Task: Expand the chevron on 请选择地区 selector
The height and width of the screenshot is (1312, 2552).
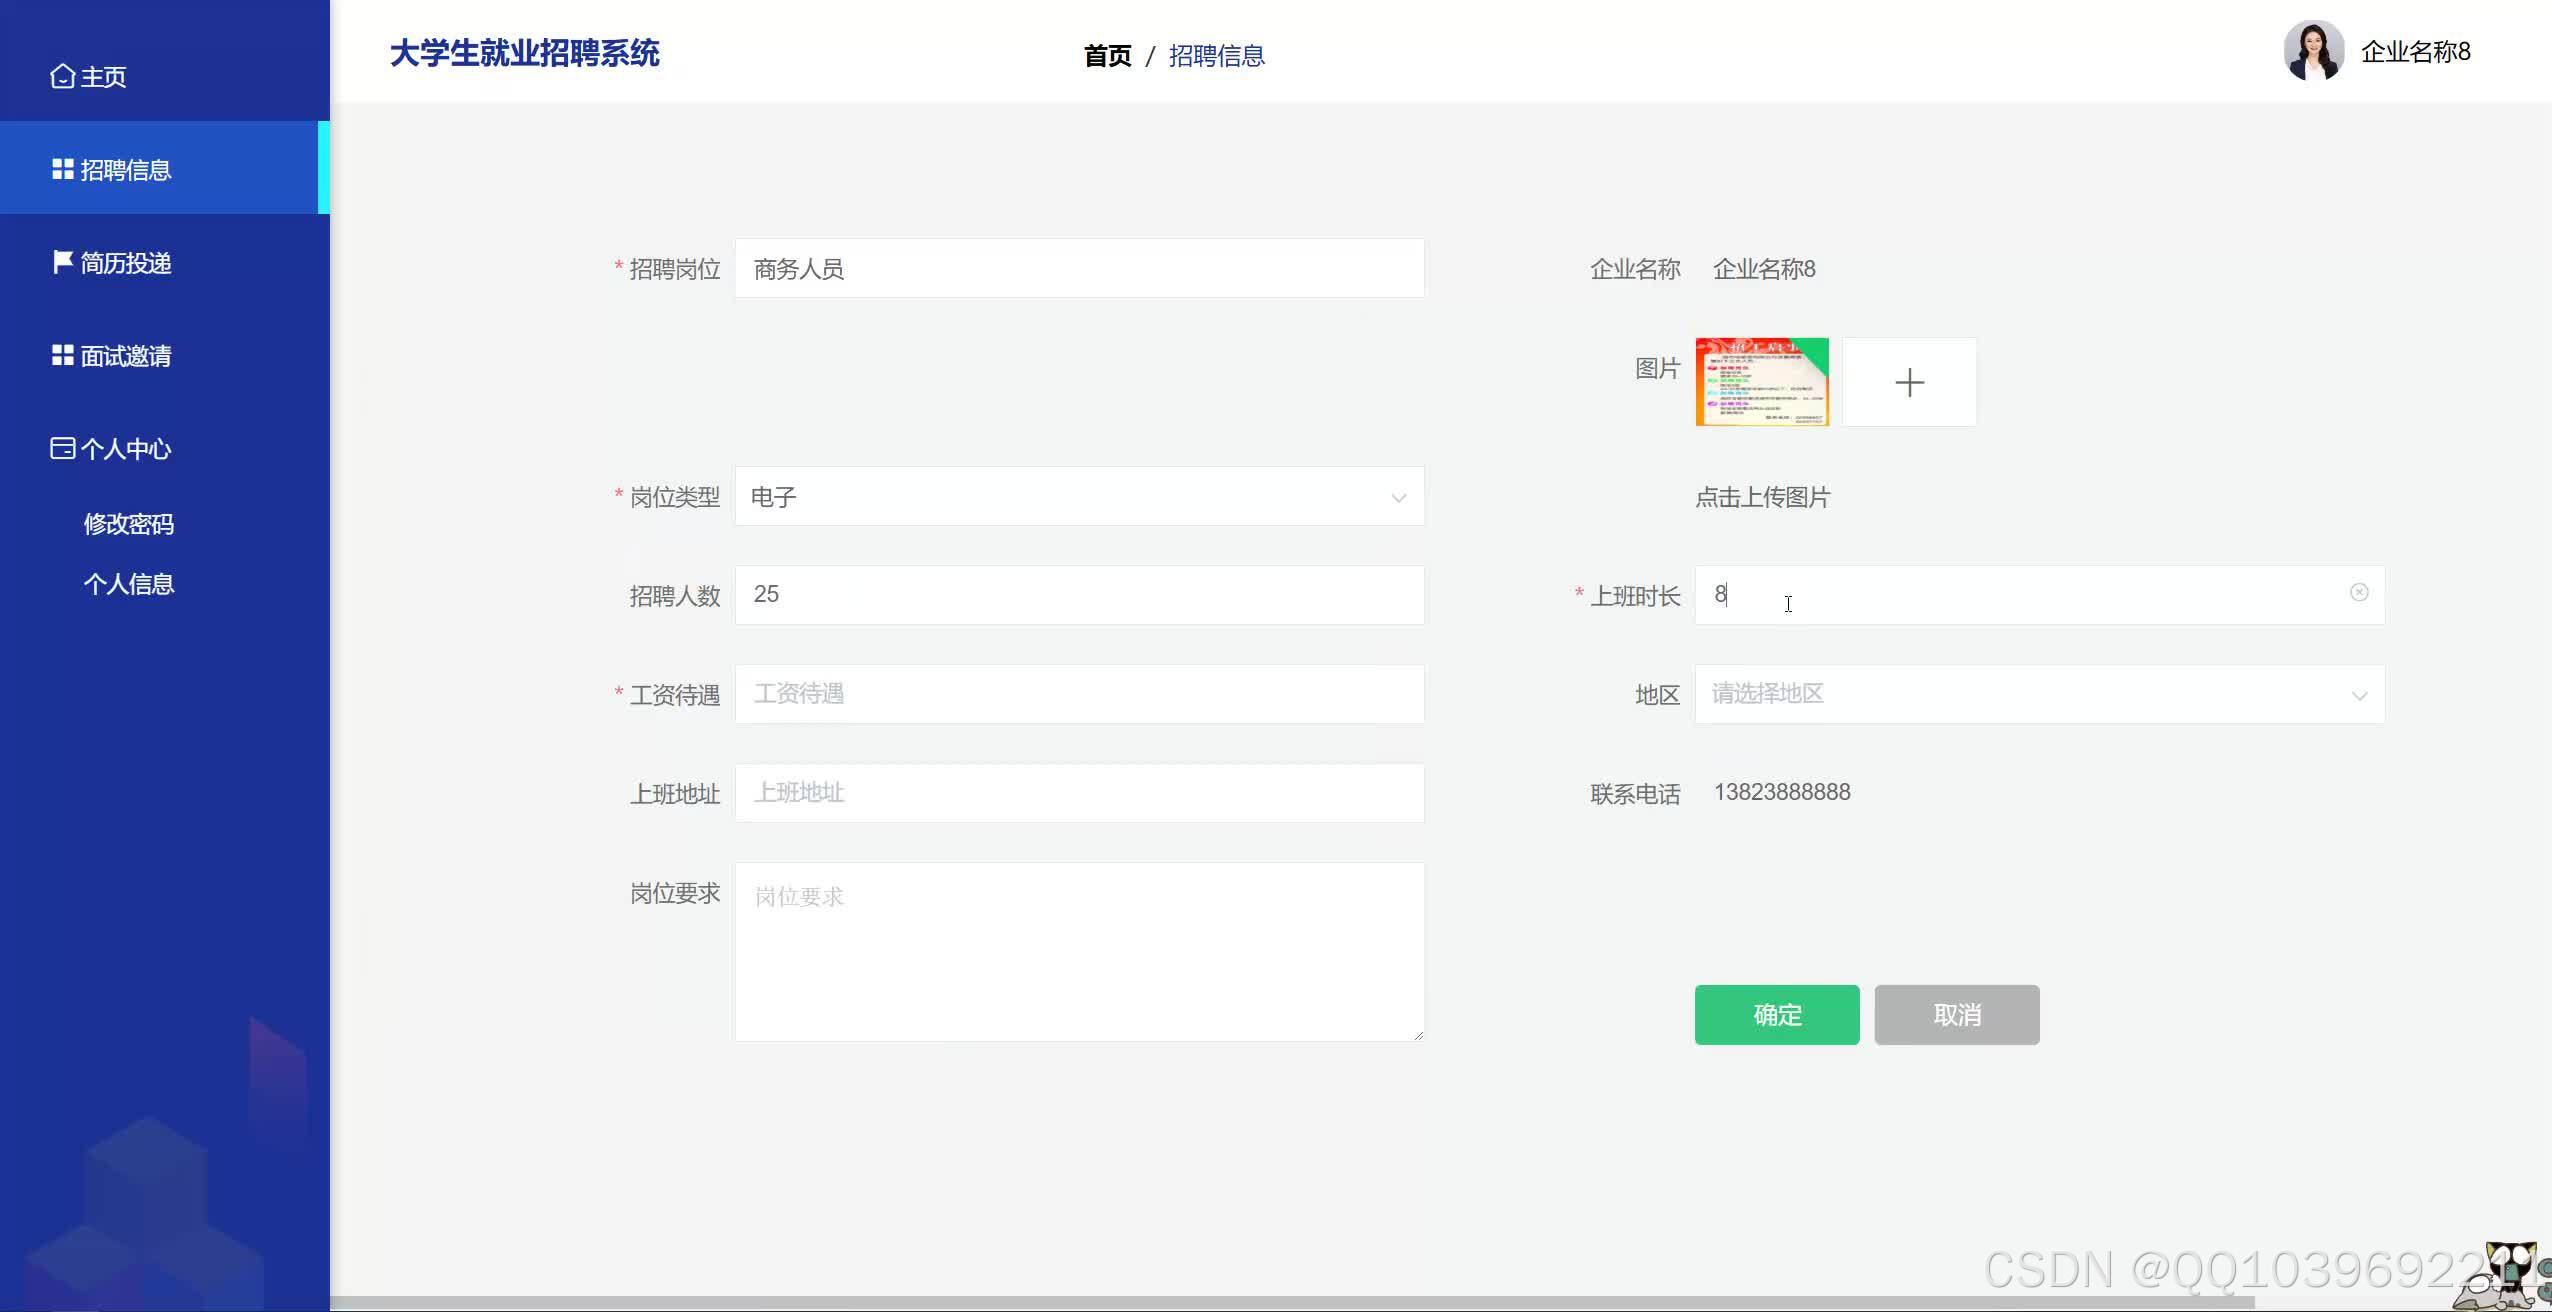Action: click(x=2359, y=694)
